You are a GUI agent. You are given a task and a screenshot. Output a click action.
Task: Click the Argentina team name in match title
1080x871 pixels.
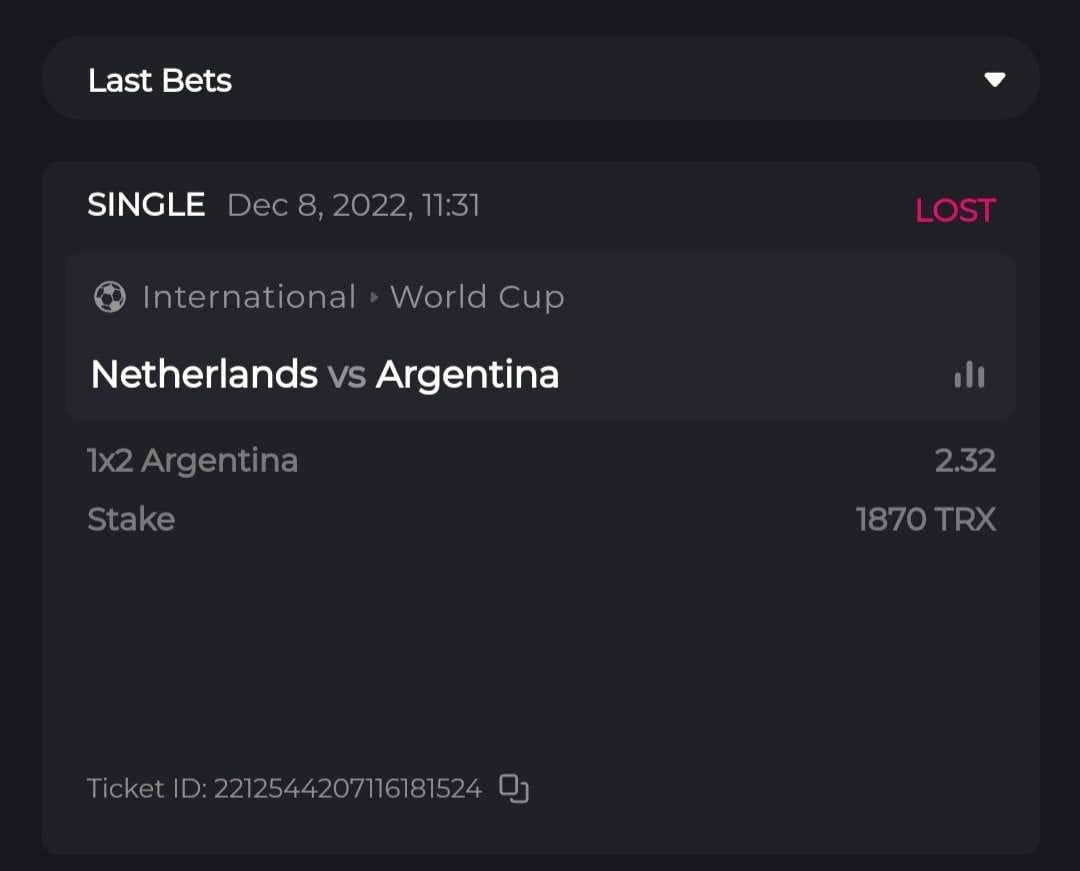coord(467,375)
